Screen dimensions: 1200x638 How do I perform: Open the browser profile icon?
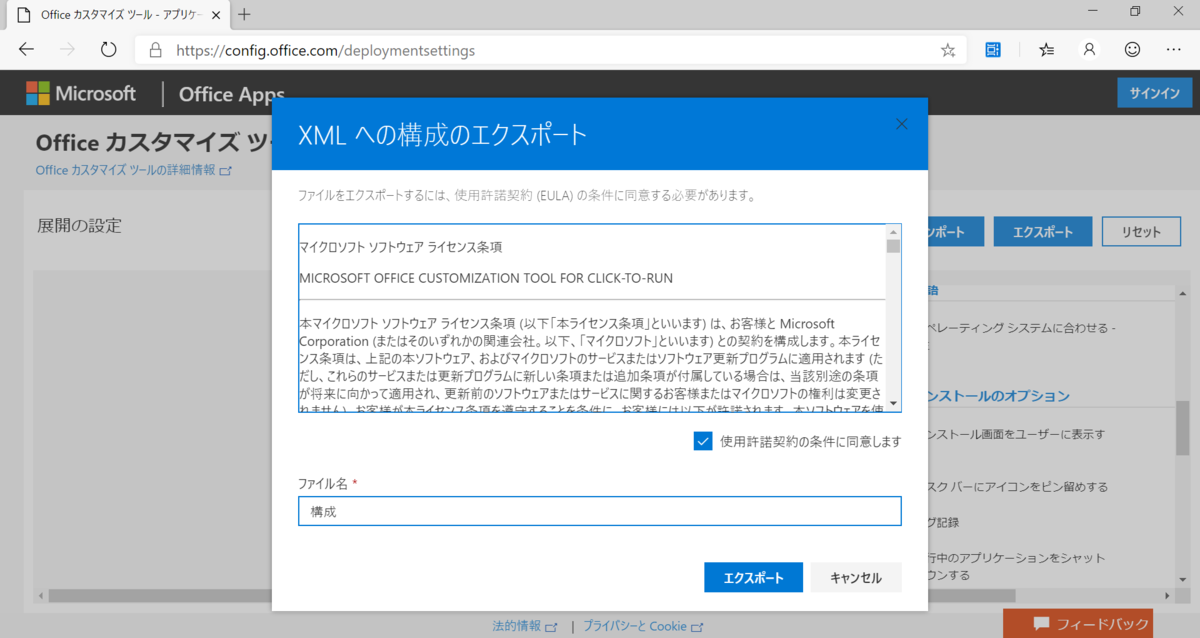tap(1089, 49)
